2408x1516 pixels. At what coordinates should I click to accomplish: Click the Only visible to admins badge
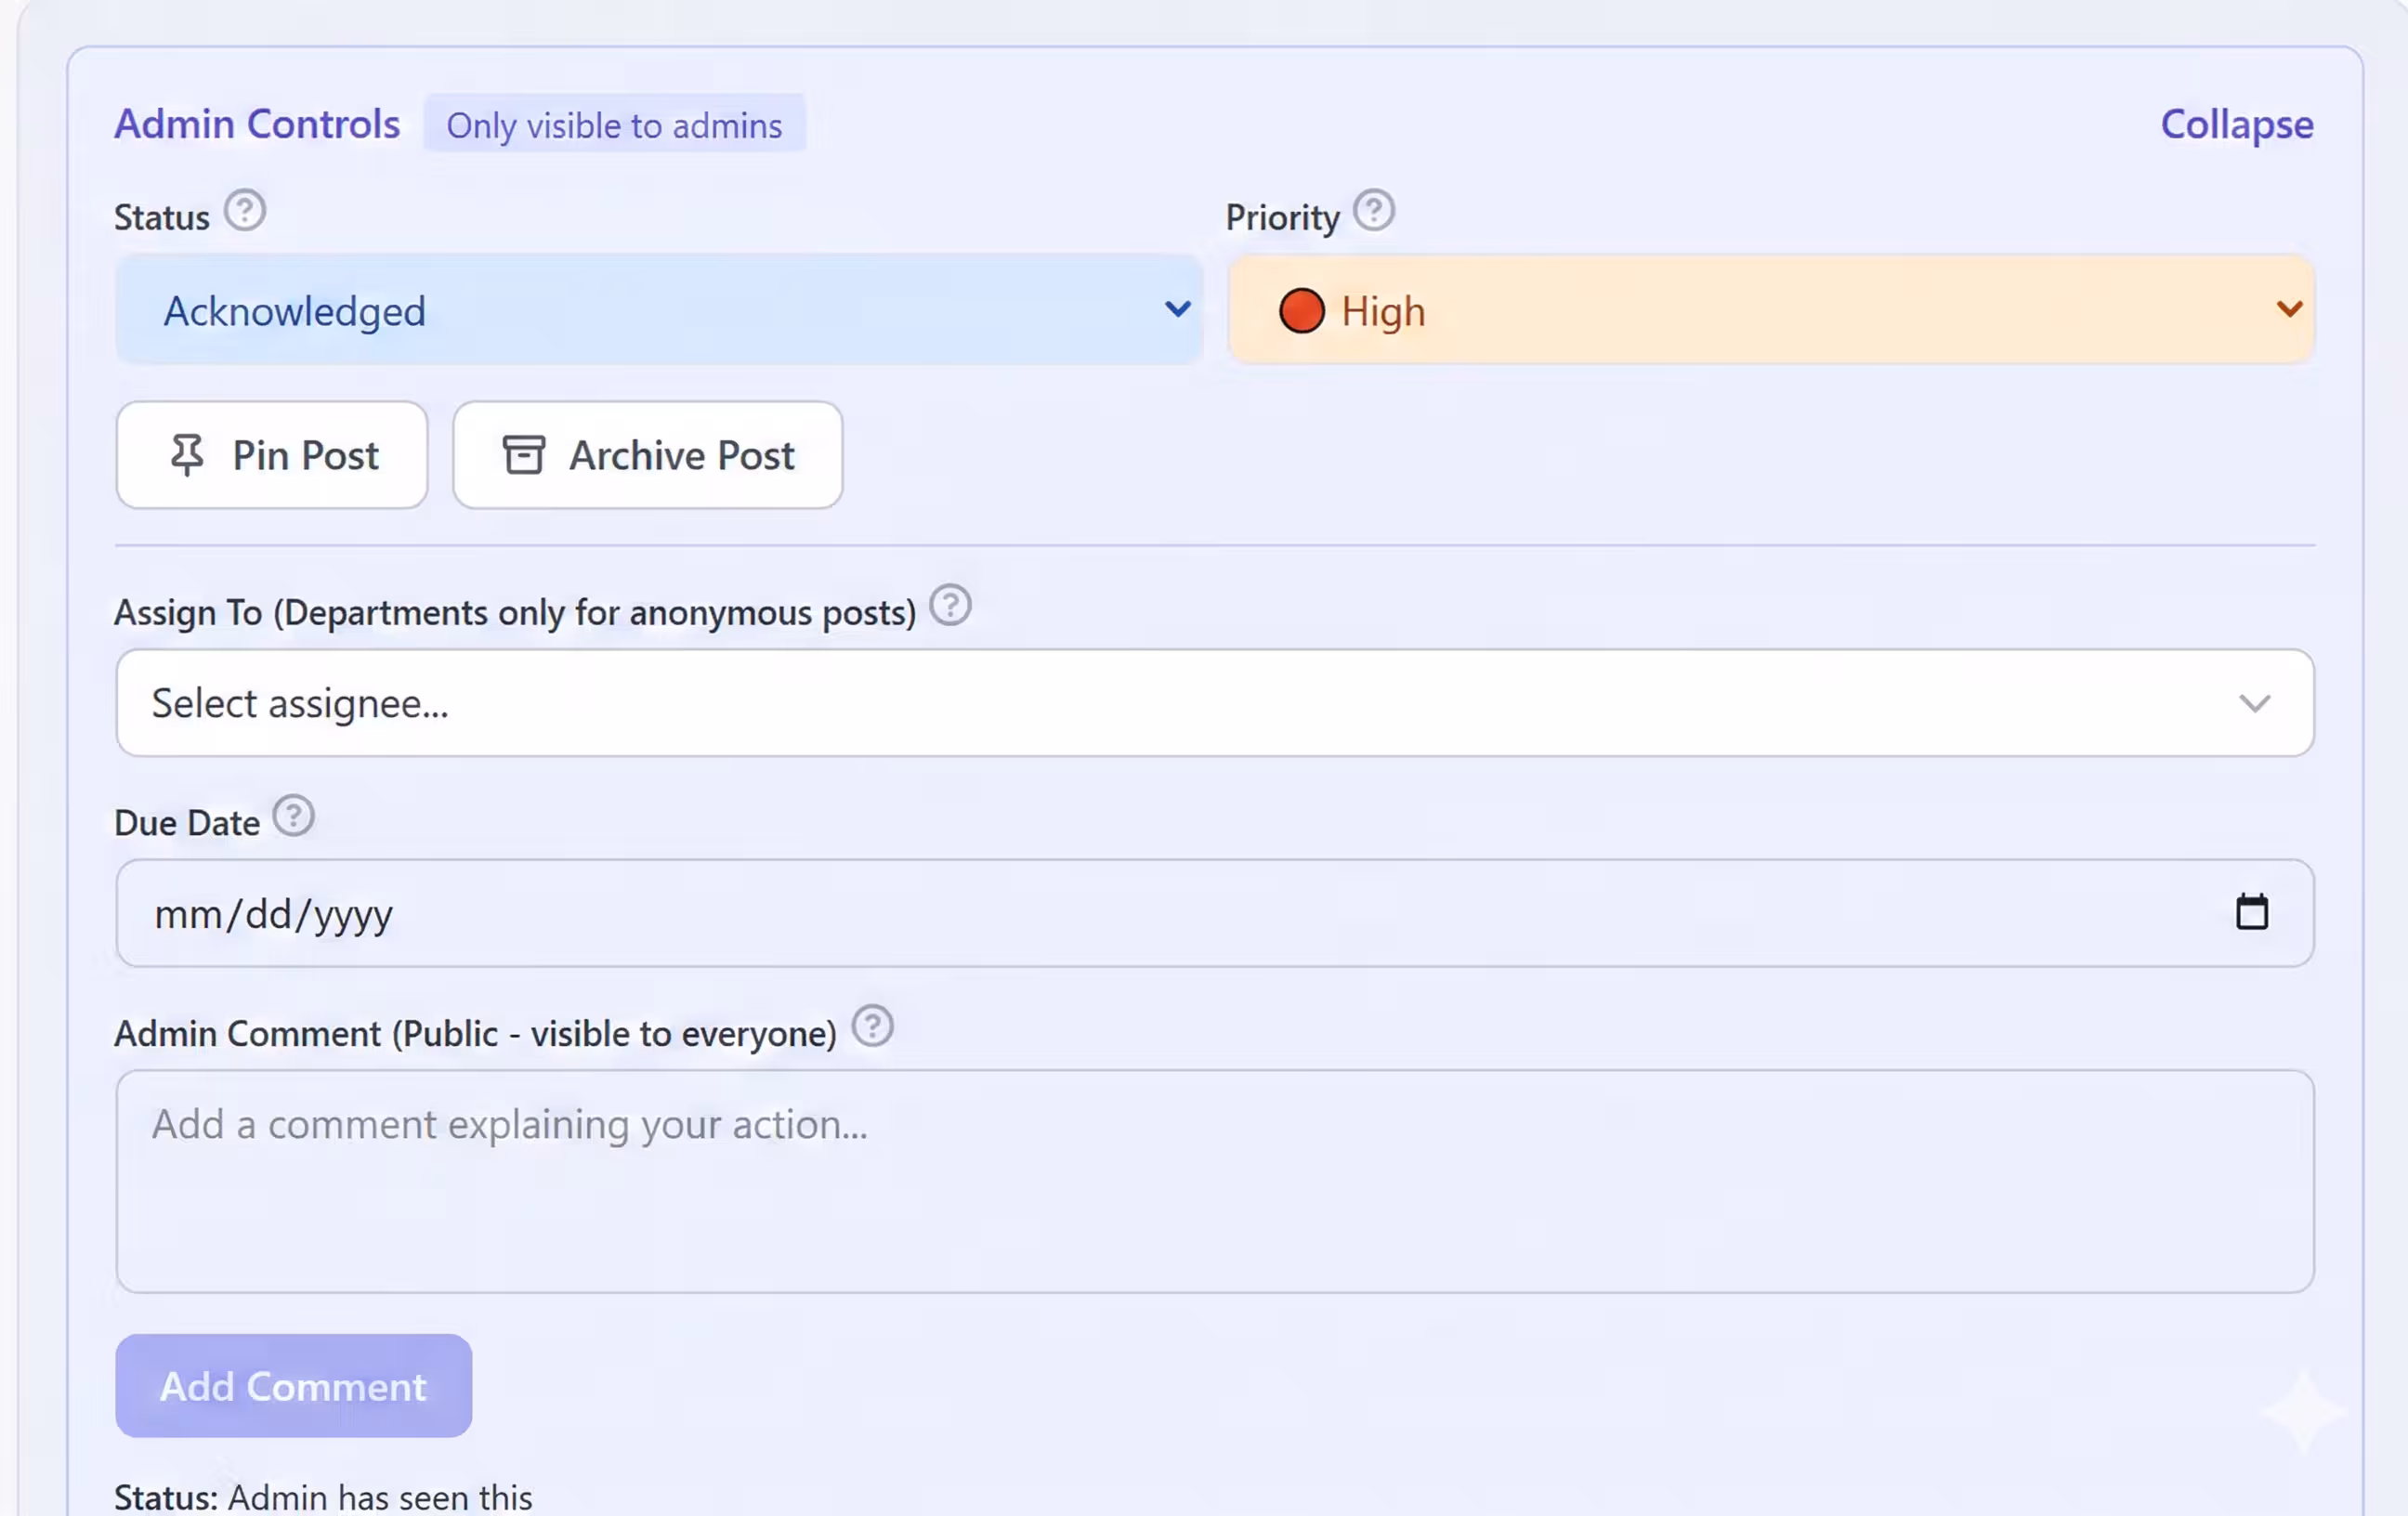click(615, 124)
